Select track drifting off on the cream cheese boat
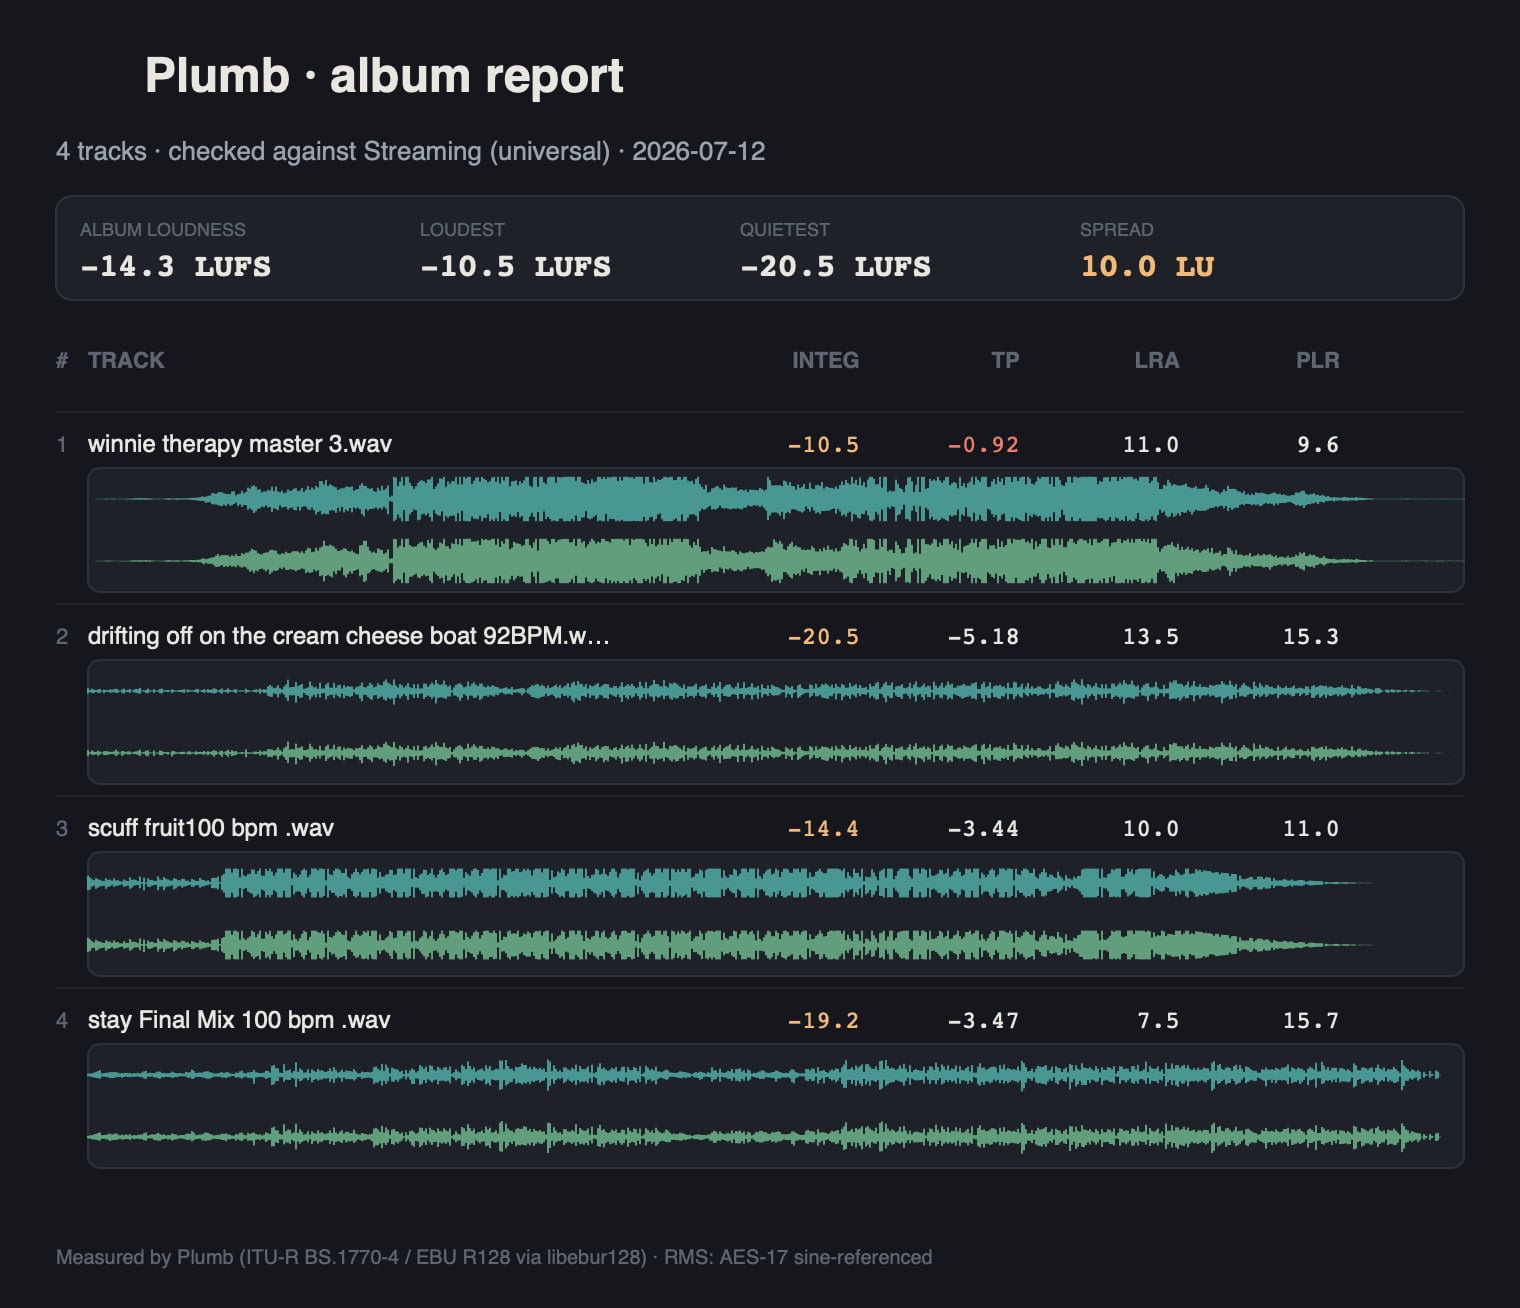This screenshot has height=1308, width=1520. pos(349,636)
